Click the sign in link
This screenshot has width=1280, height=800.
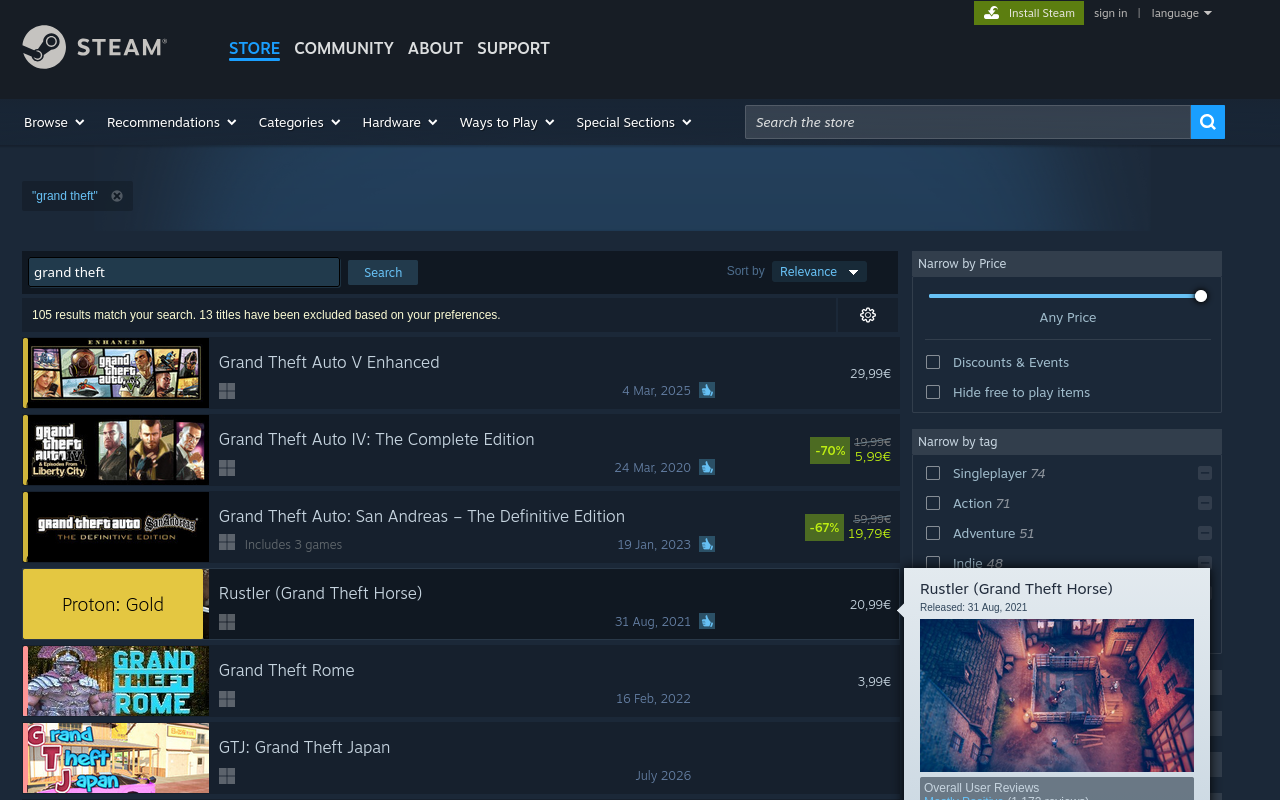[1110, 13]
